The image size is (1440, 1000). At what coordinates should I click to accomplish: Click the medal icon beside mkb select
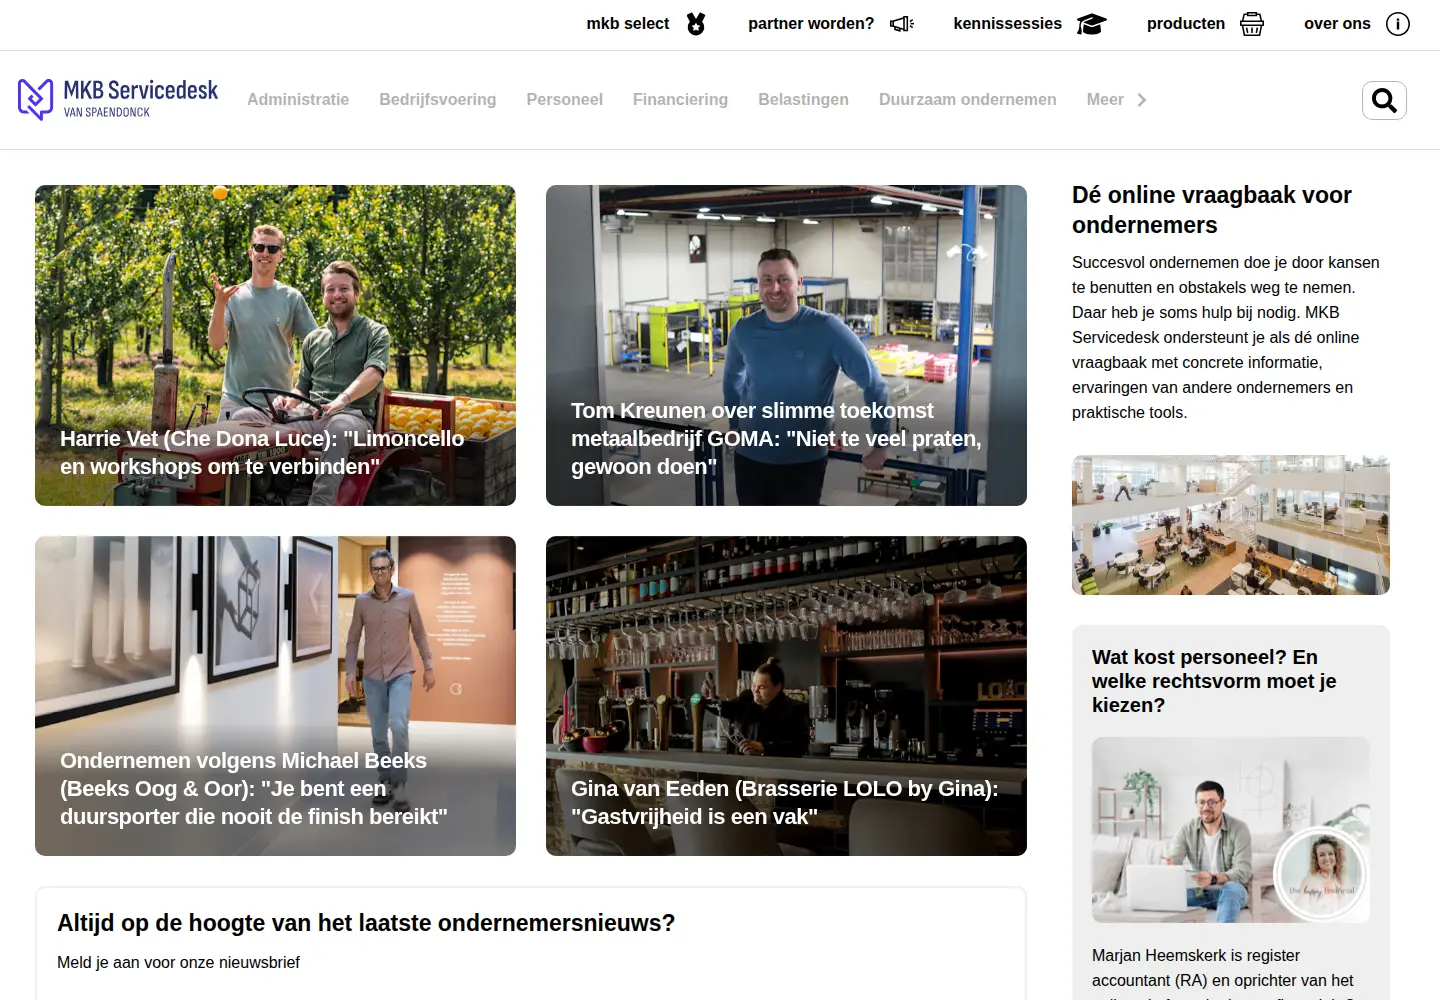coord(696,24)
